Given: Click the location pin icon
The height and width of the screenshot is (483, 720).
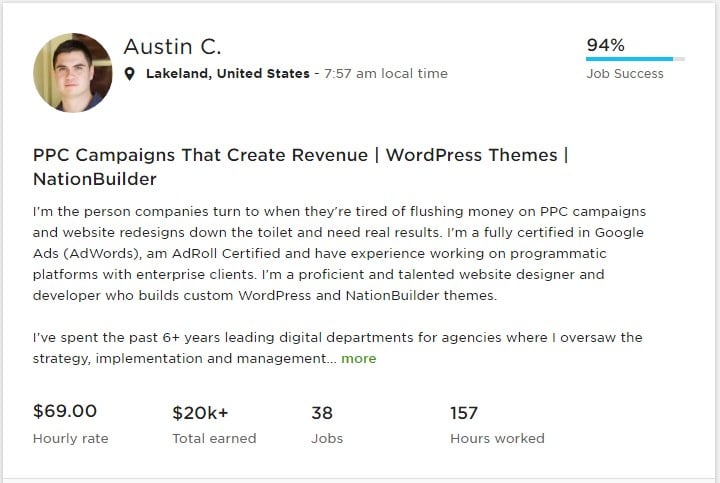Looking at the screenshot, I should click(129, 74).
